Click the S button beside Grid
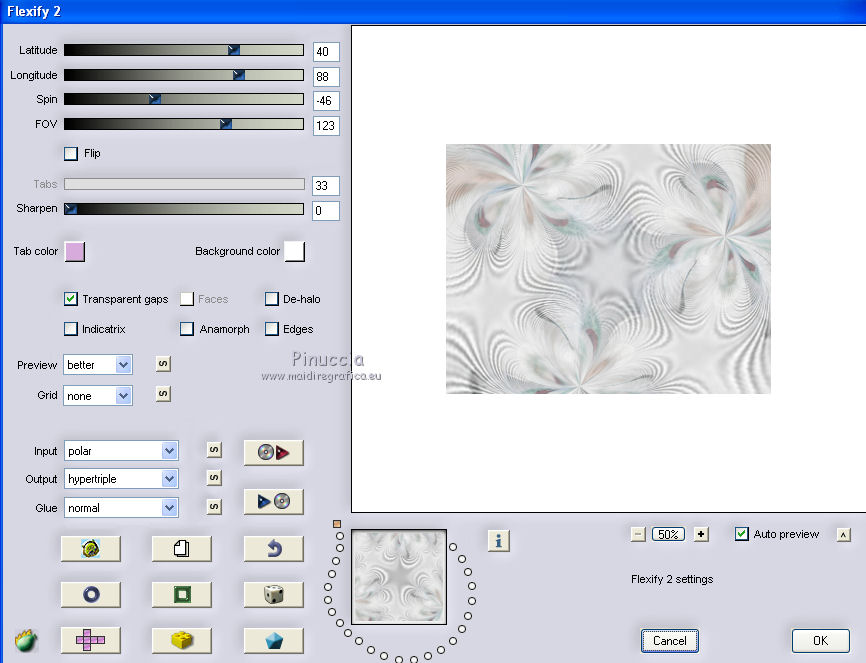 (163, 394)
